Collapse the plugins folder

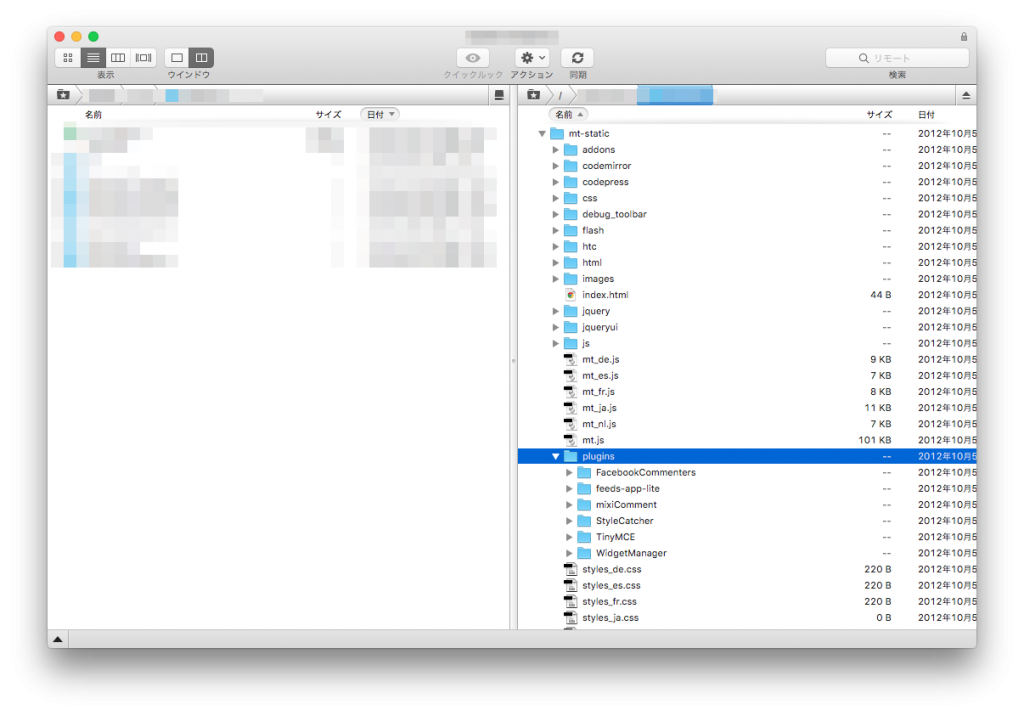[556, 455]
